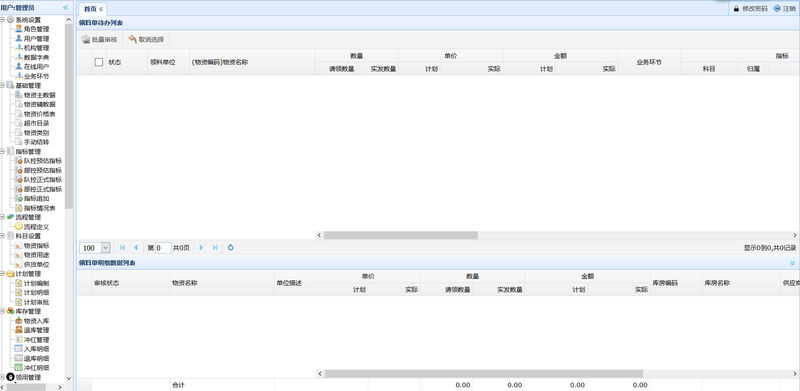This screenshot has width=800, height=391.
Task: Go to the next page
Action: pos(201,248)
